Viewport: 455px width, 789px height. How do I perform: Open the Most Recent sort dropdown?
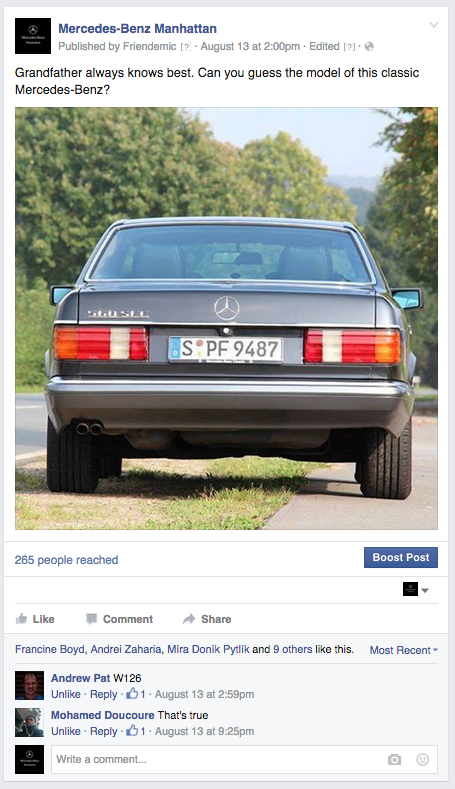tap(404, 650)
